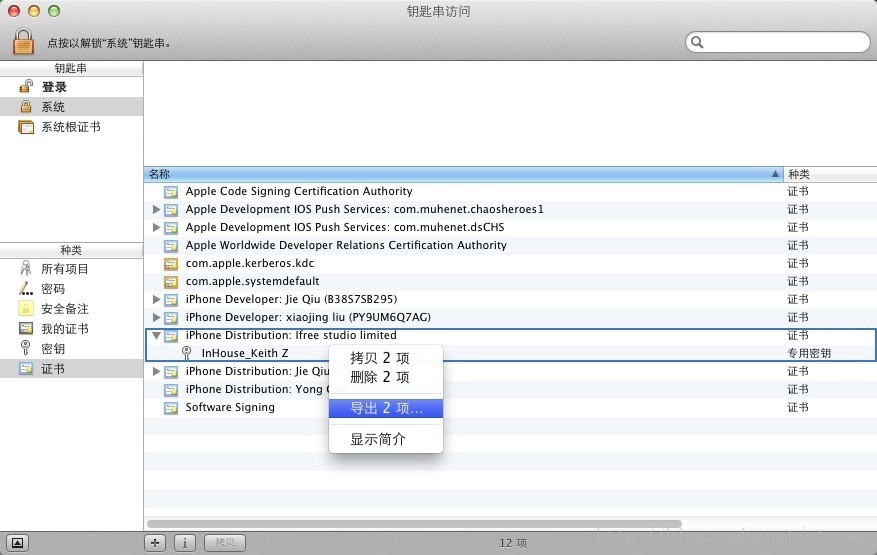Click the 密码 category pencil icon
Image resolution: width=877 pixels, height=555 pixels.
26,289
